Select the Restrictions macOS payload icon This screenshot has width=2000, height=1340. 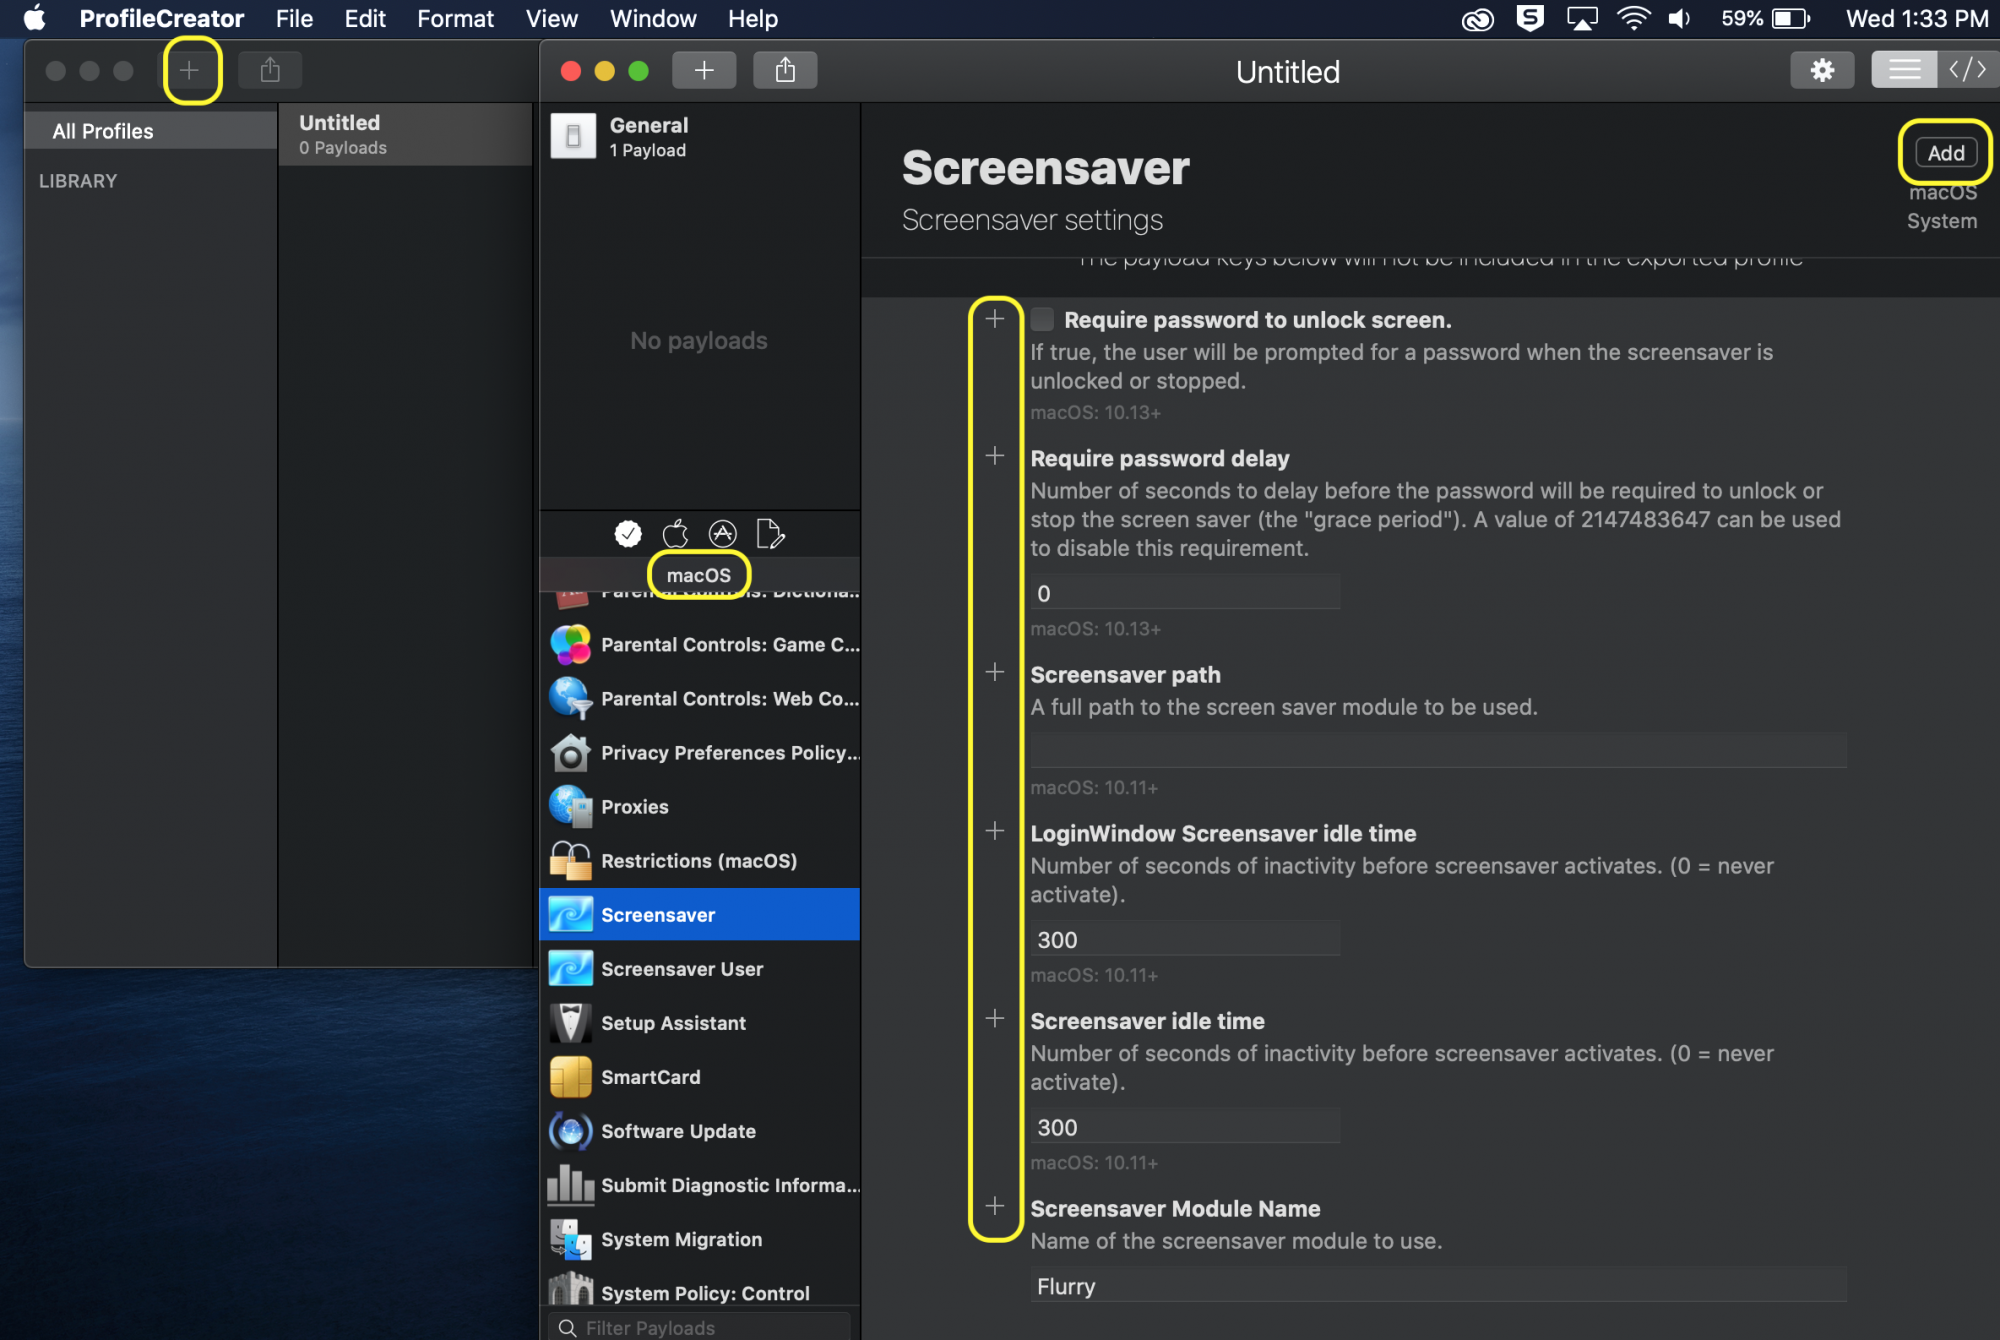coord(570,860)
